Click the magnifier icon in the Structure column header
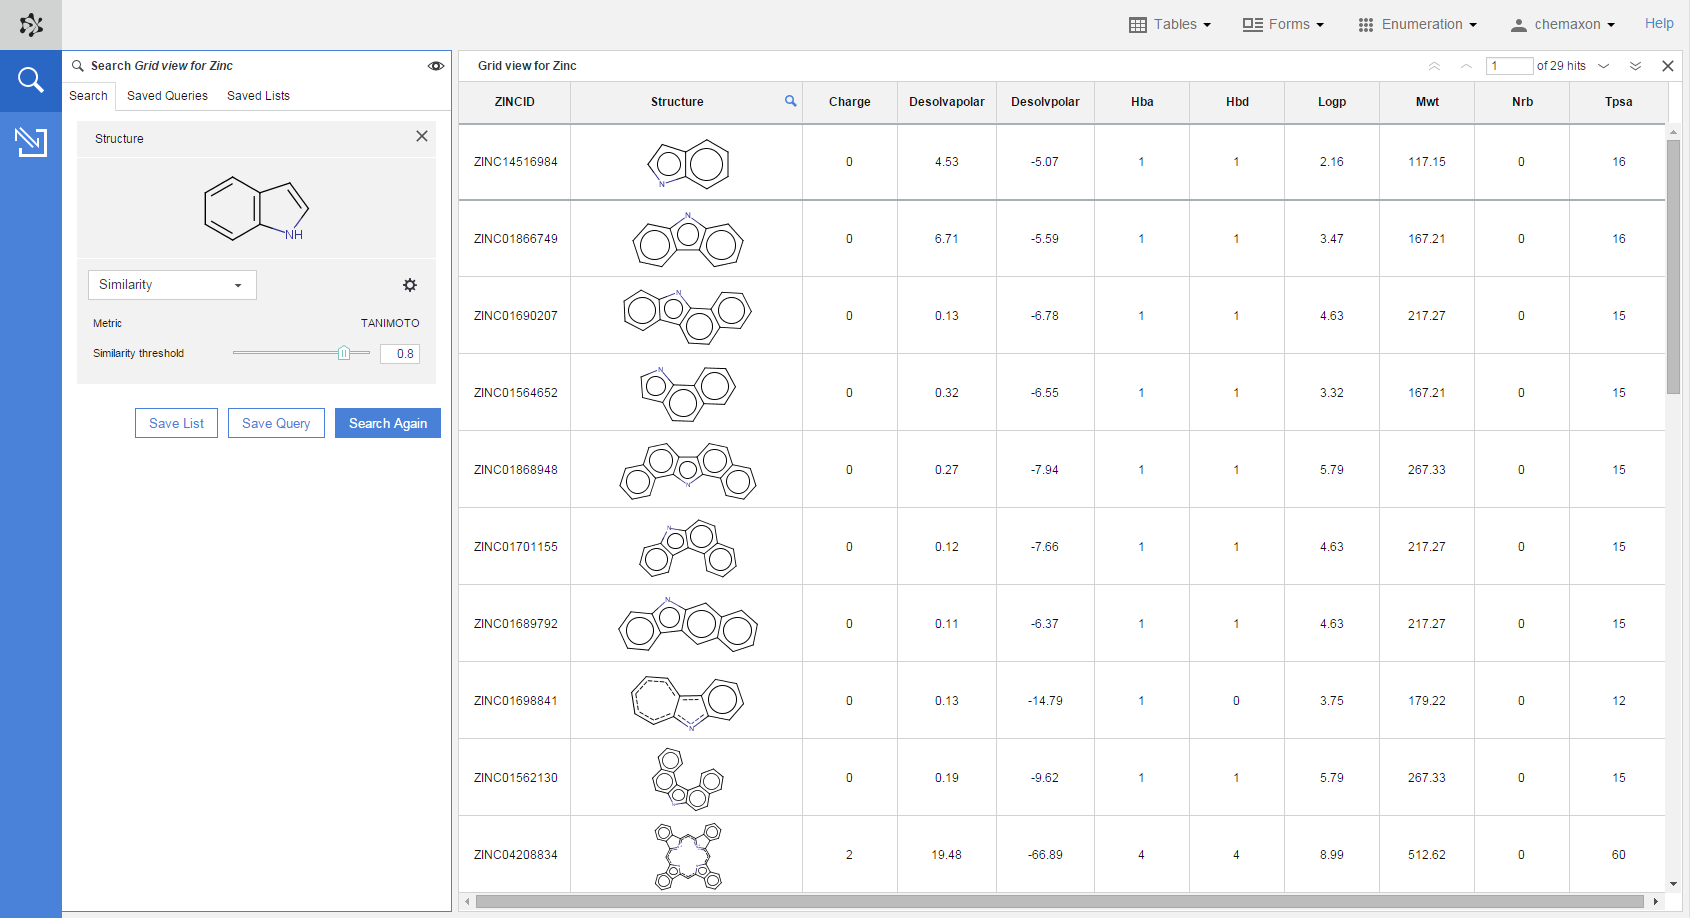The image size is (1690, 918). pyautogui.click(x=790, y=101)
